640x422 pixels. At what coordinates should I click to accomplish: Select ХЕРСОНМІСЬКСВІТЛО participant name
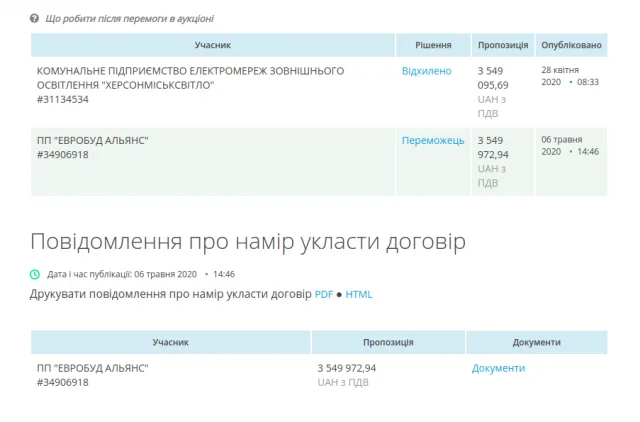pos(190,78)
